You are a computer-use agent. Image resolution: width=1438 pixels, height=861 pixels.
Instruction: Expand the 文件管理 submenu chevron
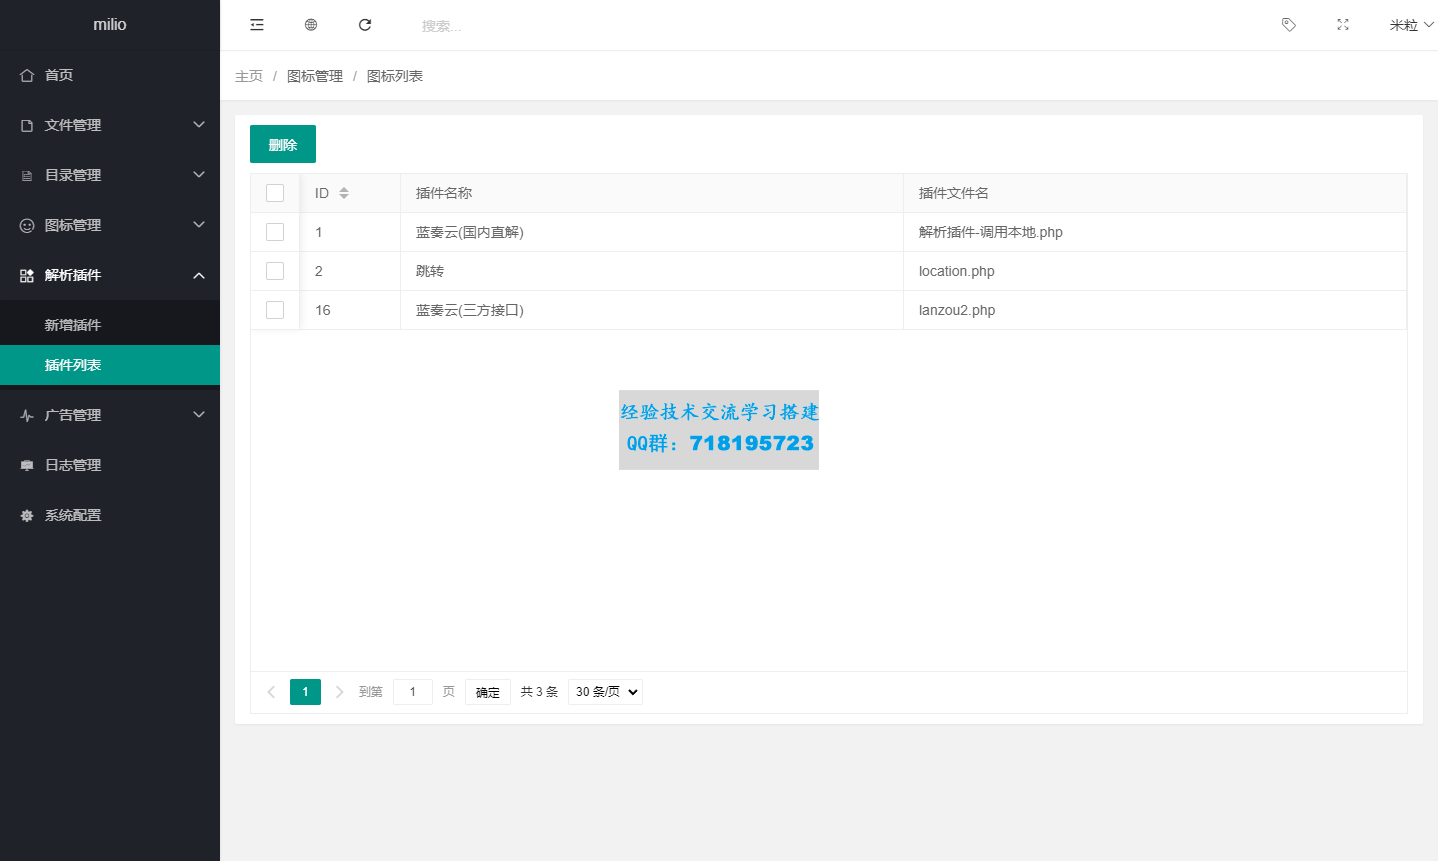[x=199, y=125]
